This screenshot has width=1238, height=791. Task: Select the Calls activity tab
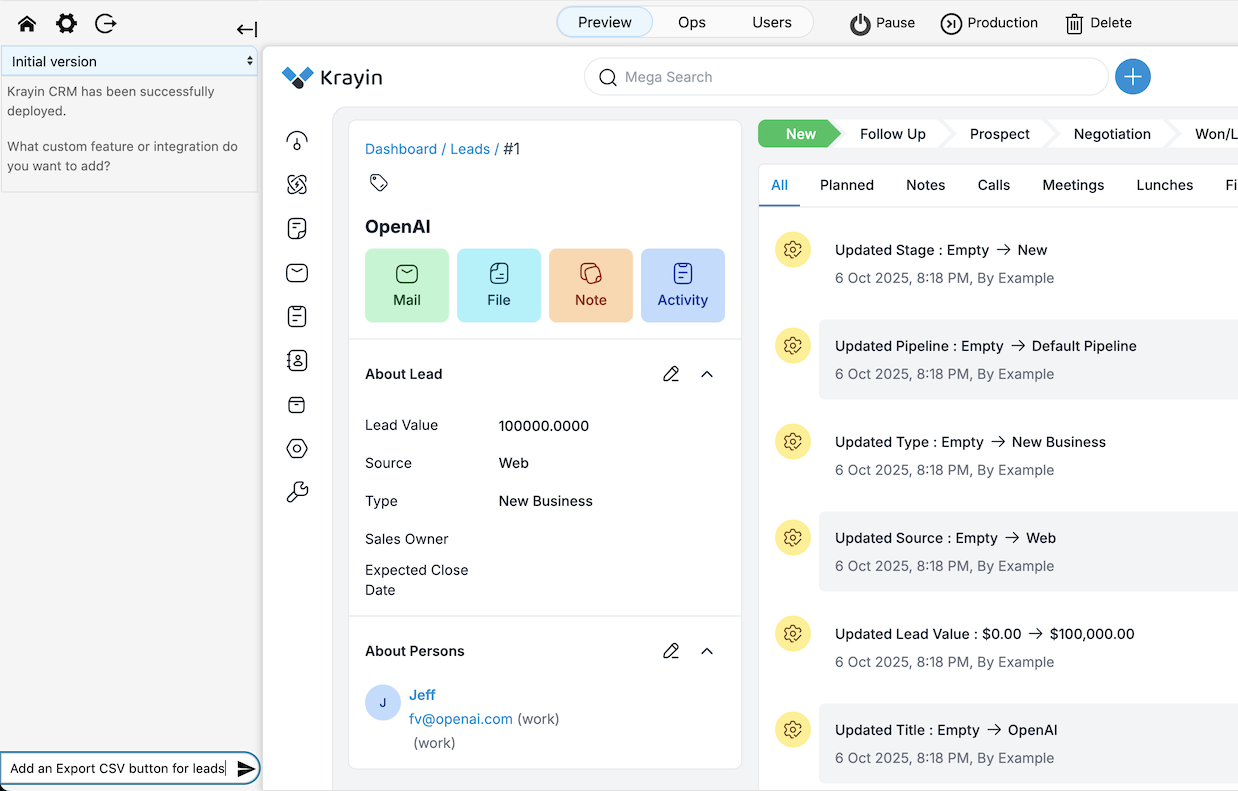click(993, 185)
